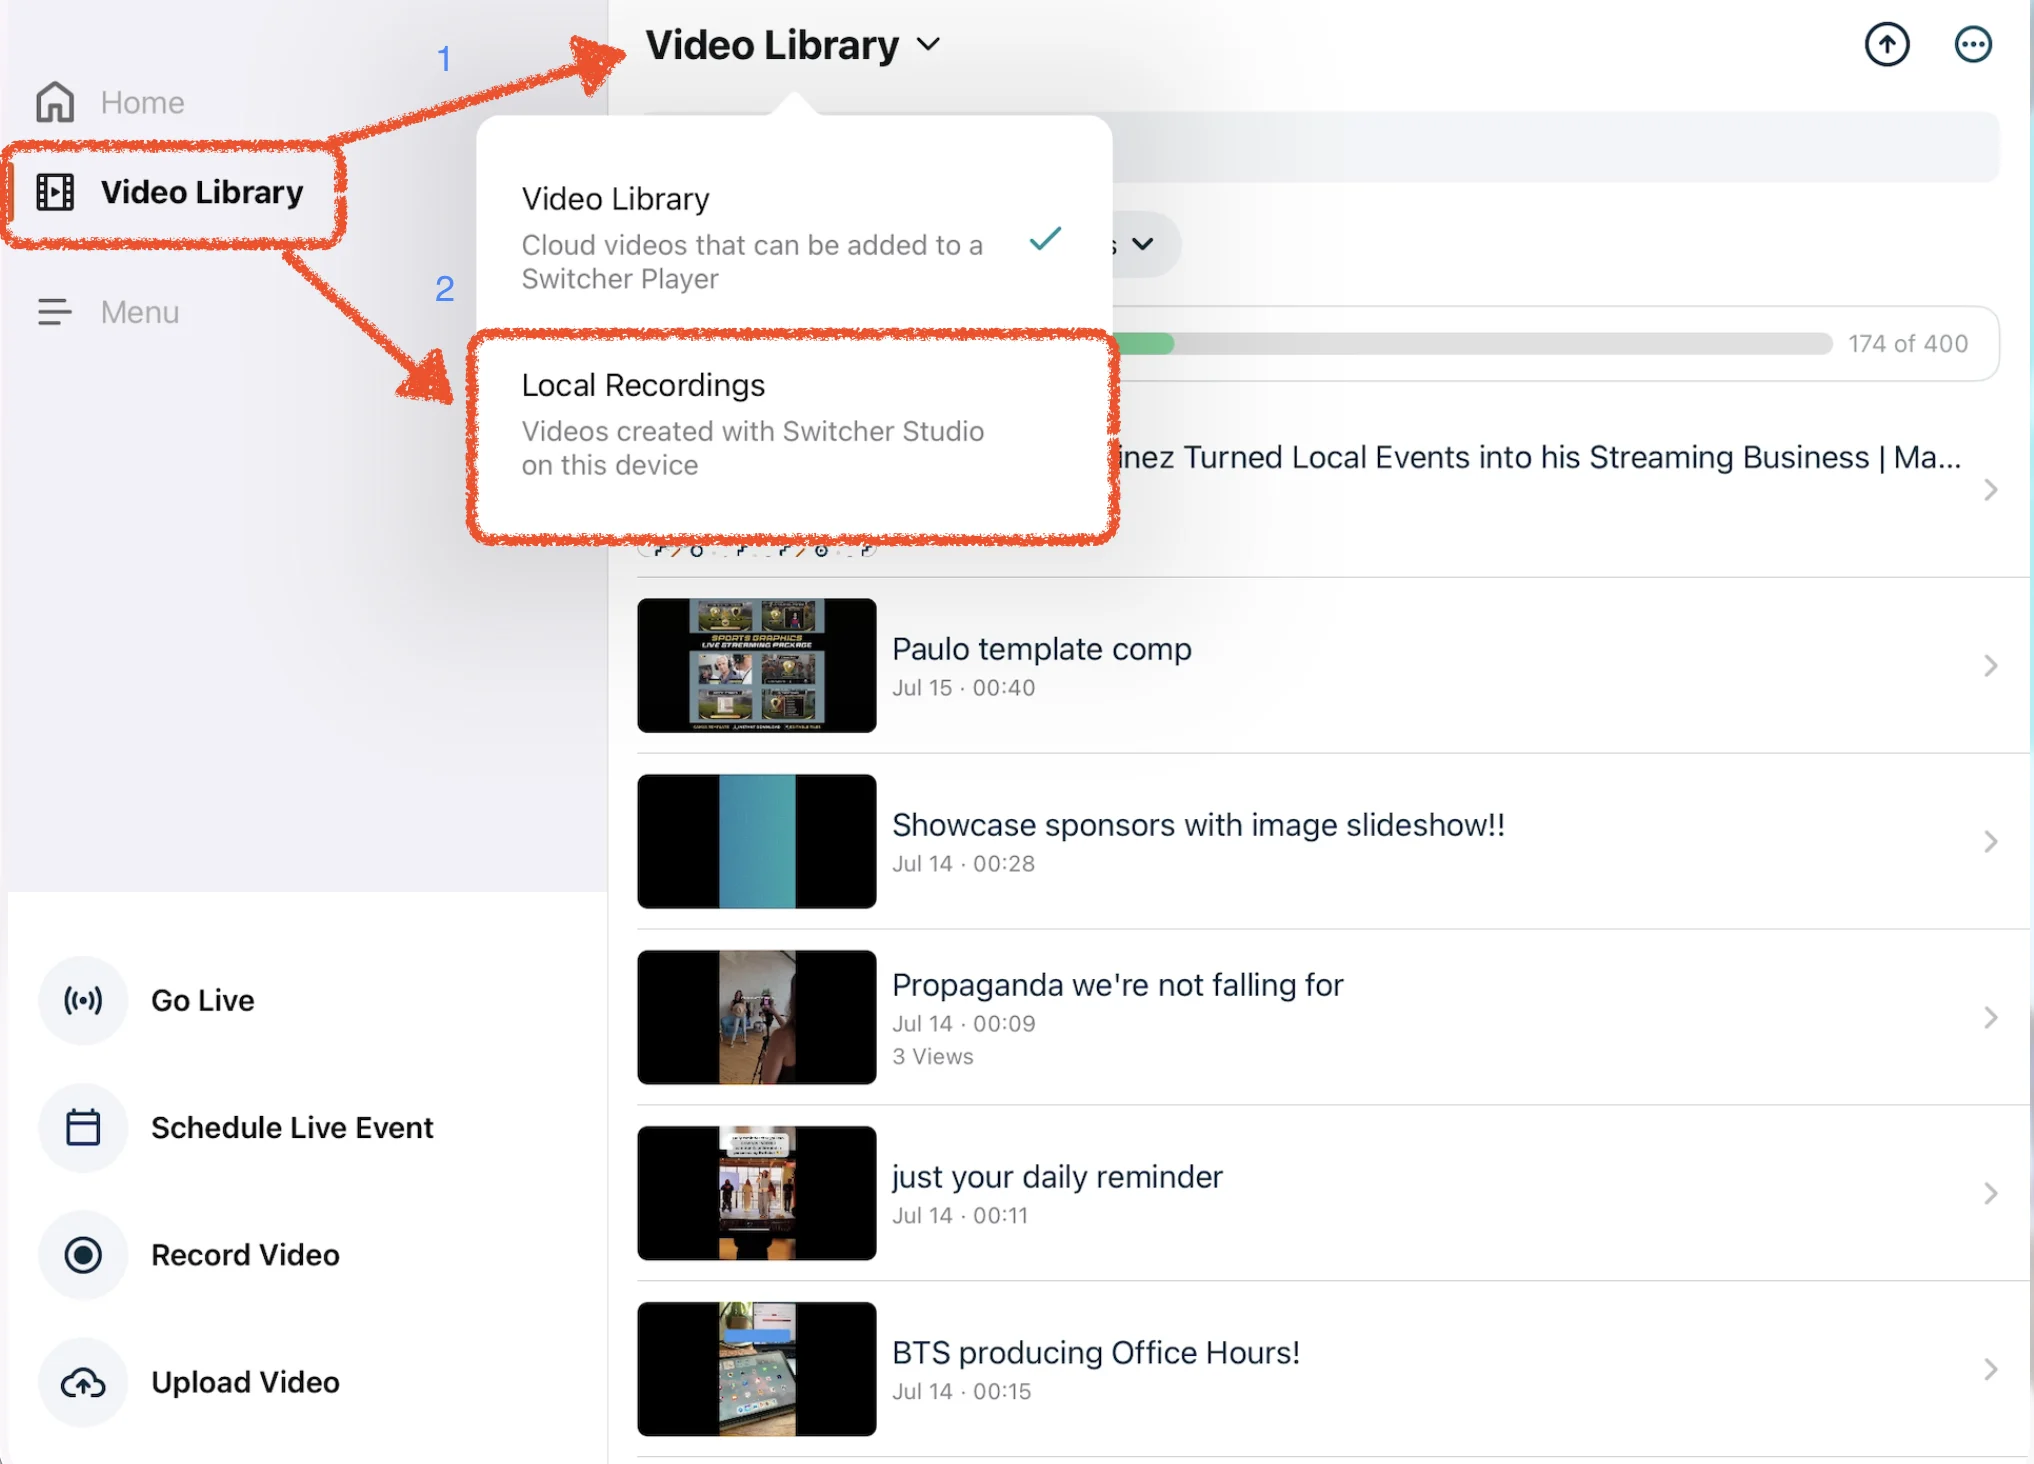Click Schedule Live Event button
The height and width of the screenshot is (1464, 2034).
pos(236,1127)
